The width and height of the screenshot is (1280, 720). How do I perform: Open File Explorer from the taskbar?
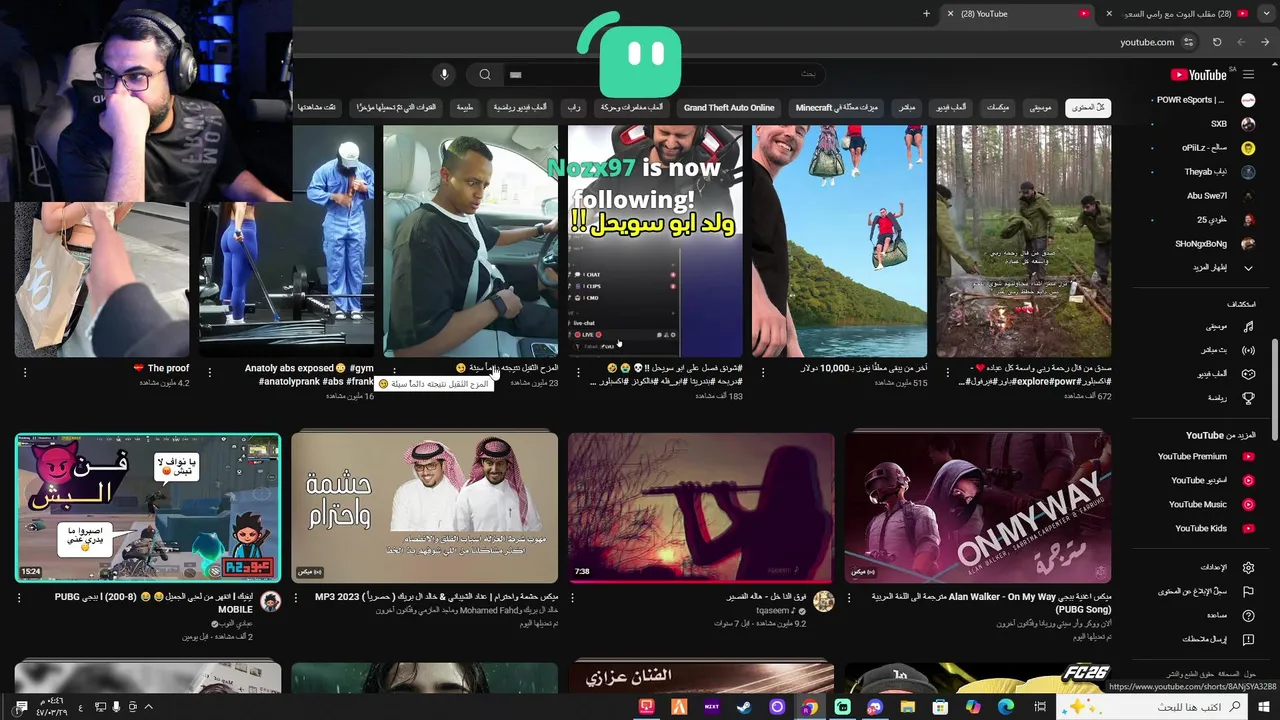tap(908, 707)
